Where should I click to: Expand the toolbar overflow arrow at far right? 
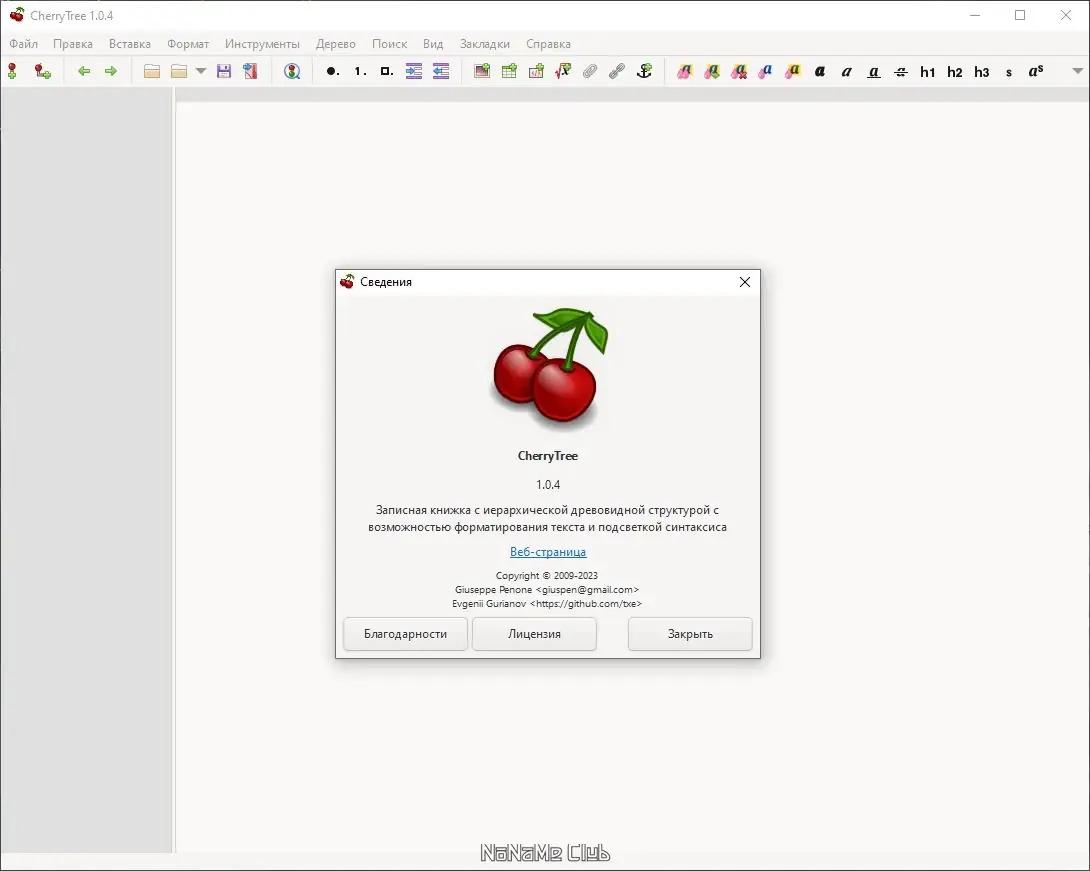(x=1077, y=71)
